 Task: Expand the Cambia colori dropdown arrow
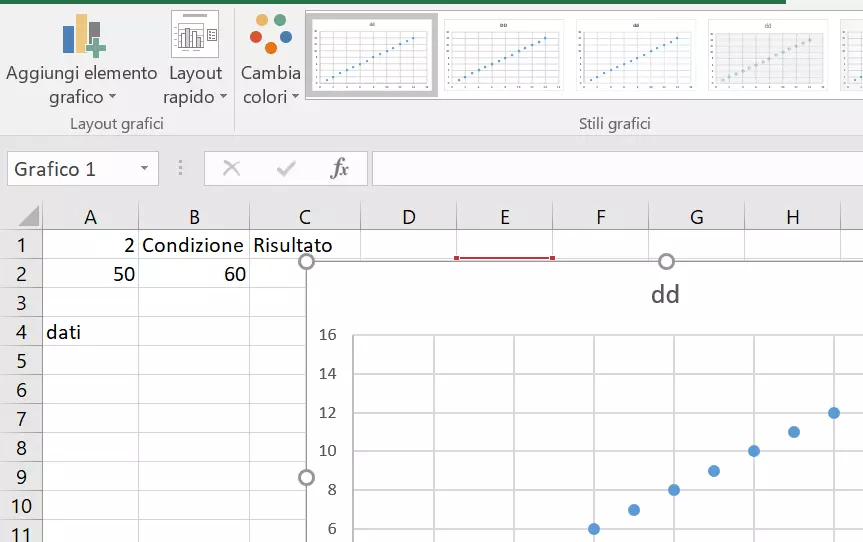295,98
